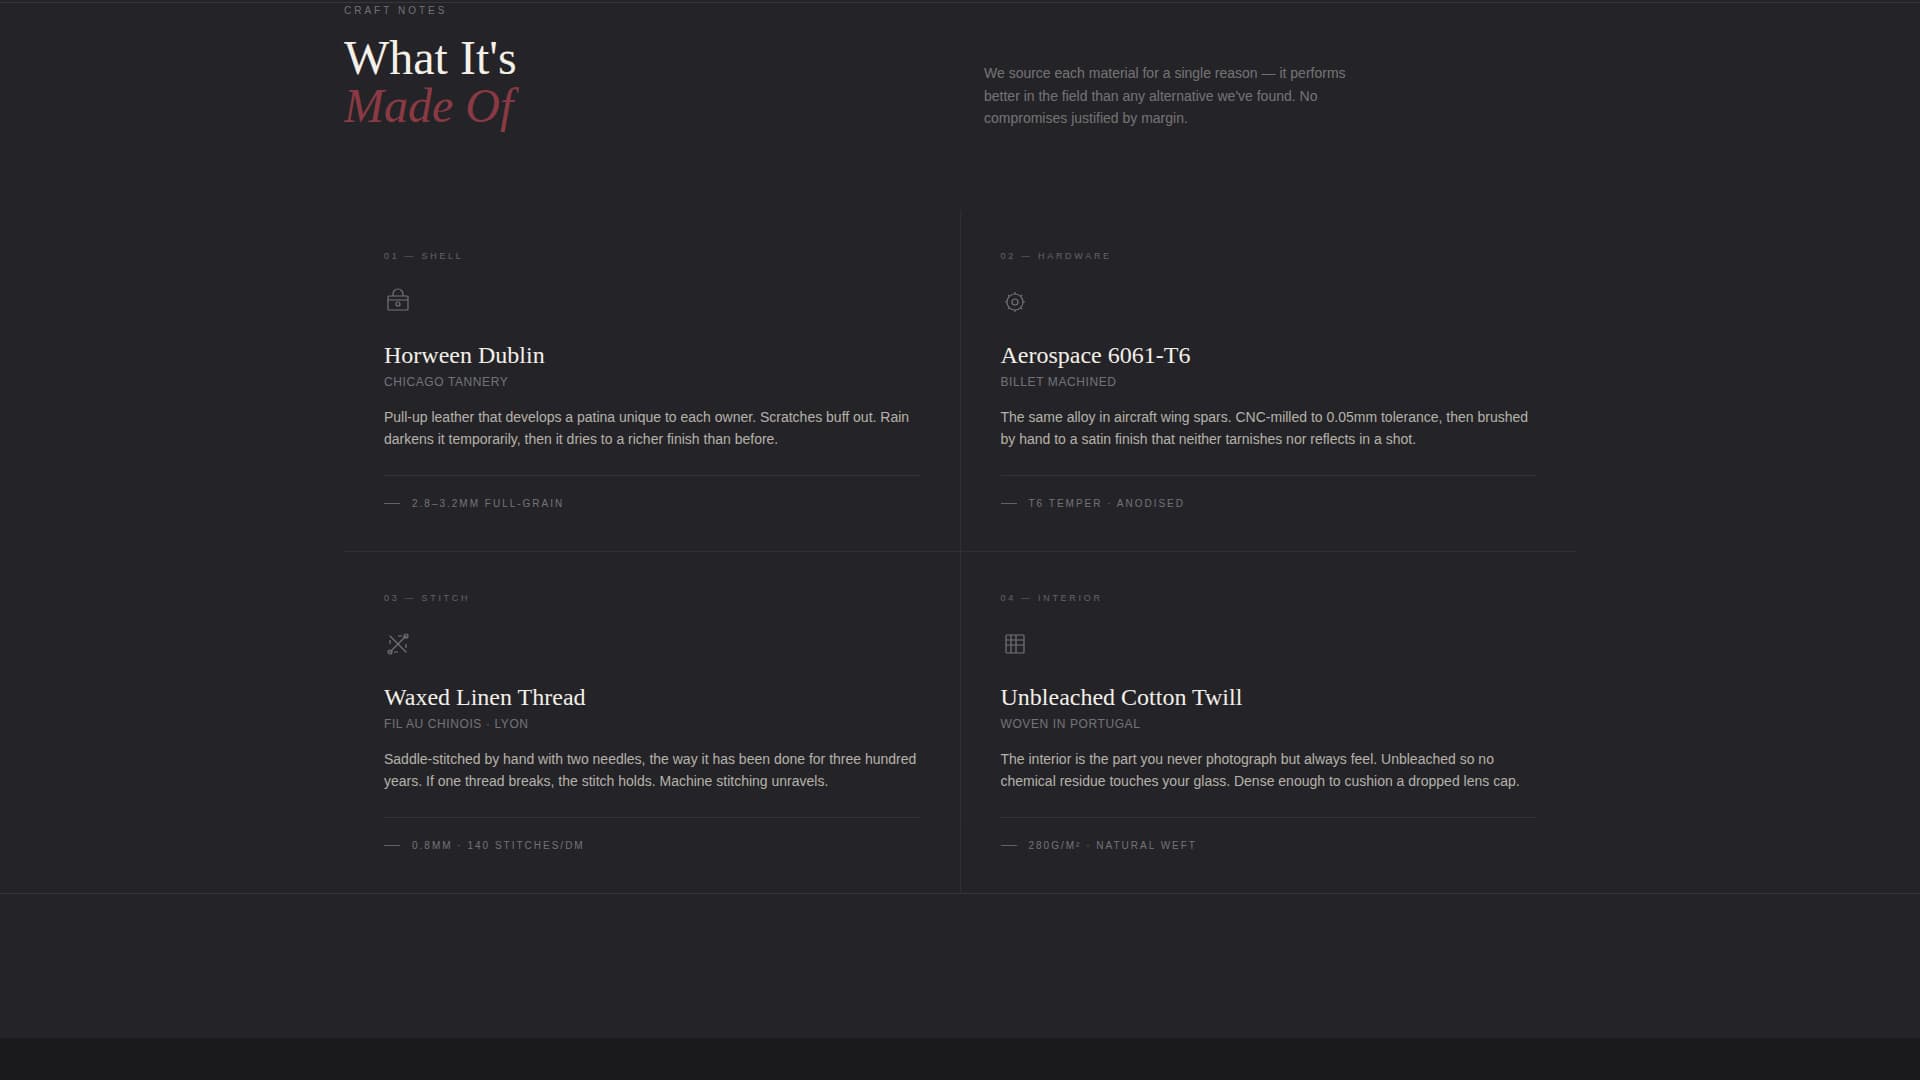Viewport: 1920px width, 1080px height.
Task: Select the 'Unbleached Cotton Twill' heading
Action: coord(1121,698)
